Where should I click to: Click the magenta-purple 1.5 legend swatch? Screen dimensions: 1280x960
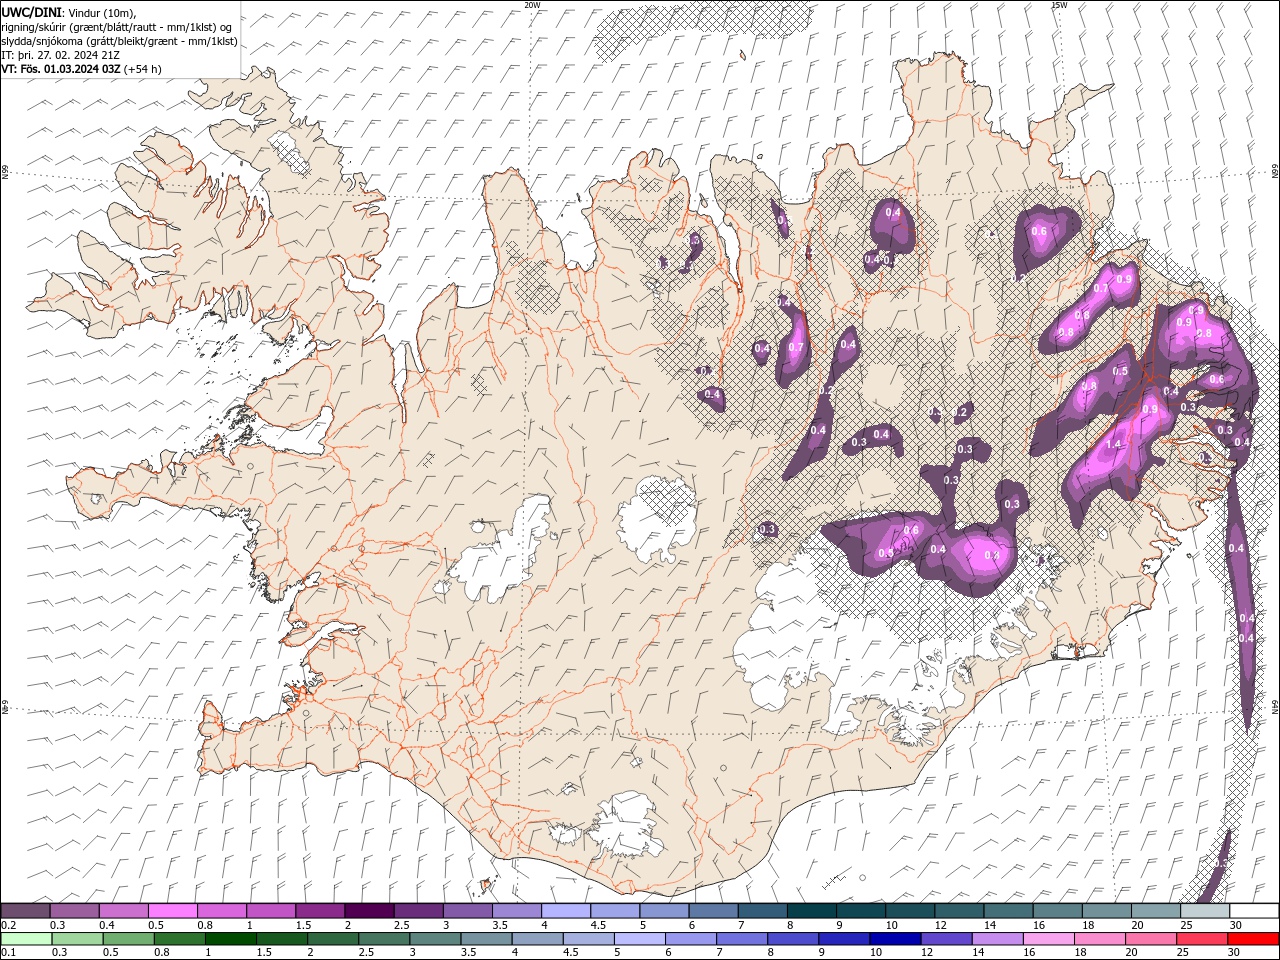click(x=320, y=911)
